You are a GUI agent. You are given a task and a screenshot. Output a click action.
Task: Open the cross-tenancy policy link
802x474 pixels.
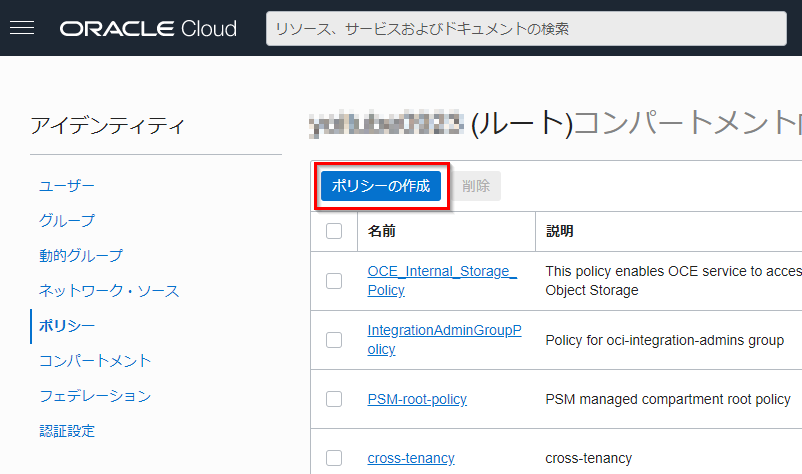click(x=411, y=458)
